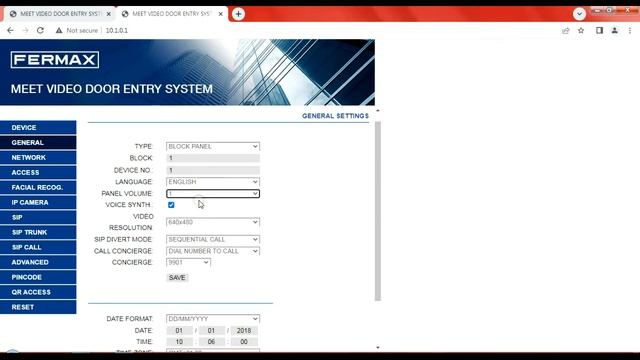Click the share page icon
This screenshot has width=640, height=360.
click(x=566, y=30)
